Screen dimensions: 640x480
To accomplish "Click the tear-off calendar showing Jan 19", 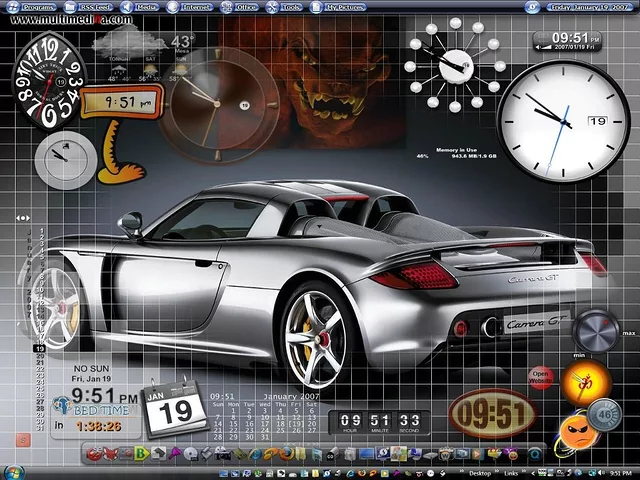I will click(174, 408).
